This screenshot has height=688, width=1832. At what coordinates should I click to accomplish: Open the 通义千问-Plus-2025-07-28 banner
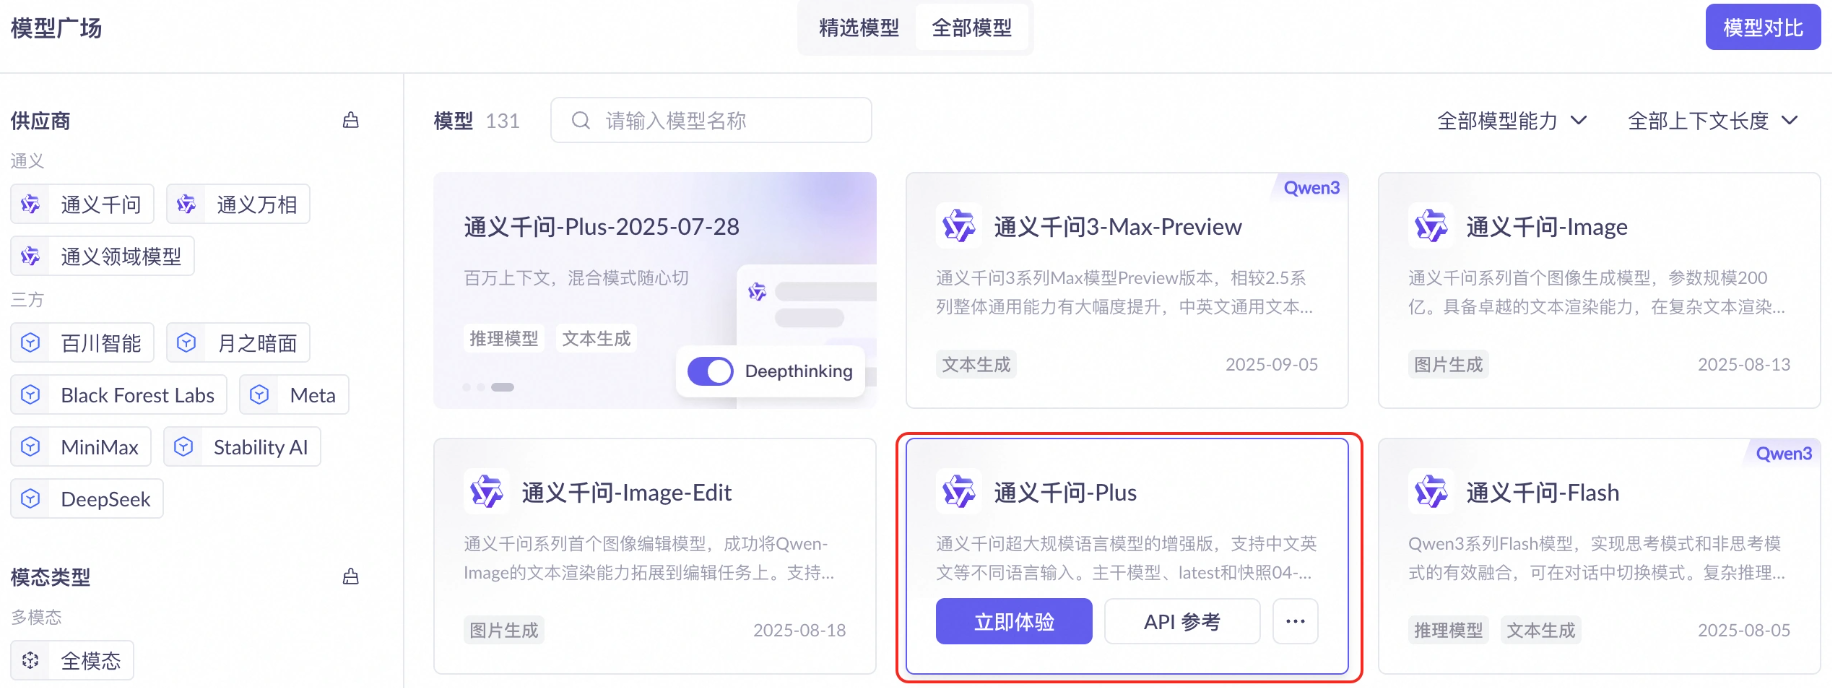tap(655, 290)
